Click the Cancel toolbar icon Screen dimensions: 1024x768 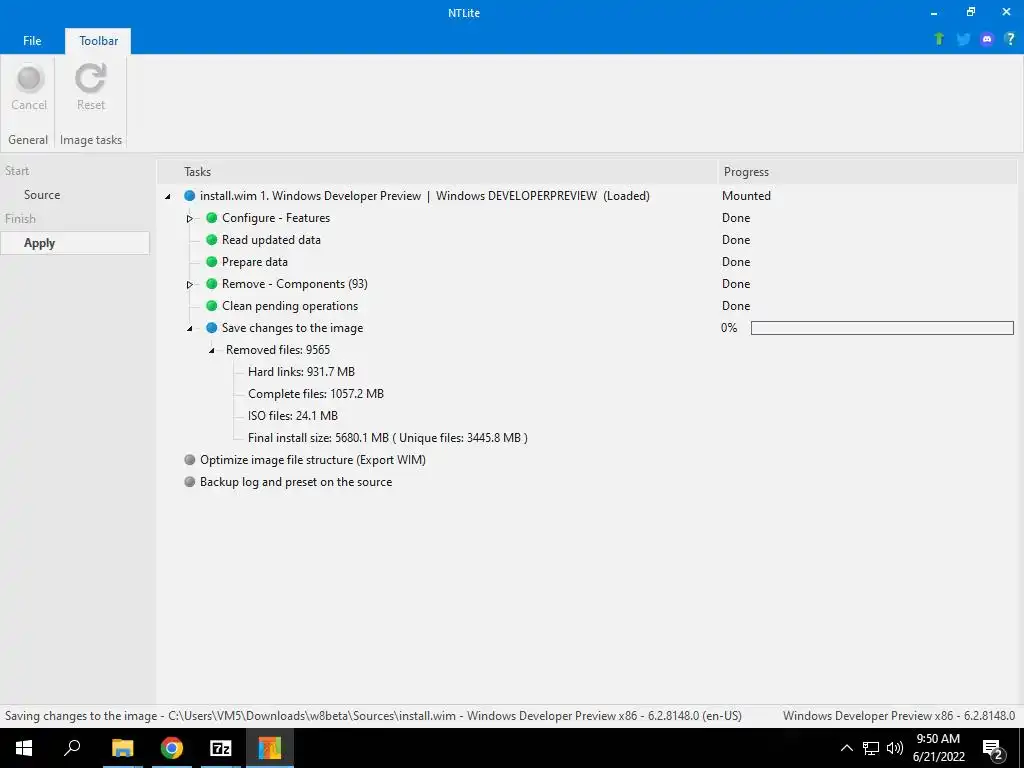(29, 78)
